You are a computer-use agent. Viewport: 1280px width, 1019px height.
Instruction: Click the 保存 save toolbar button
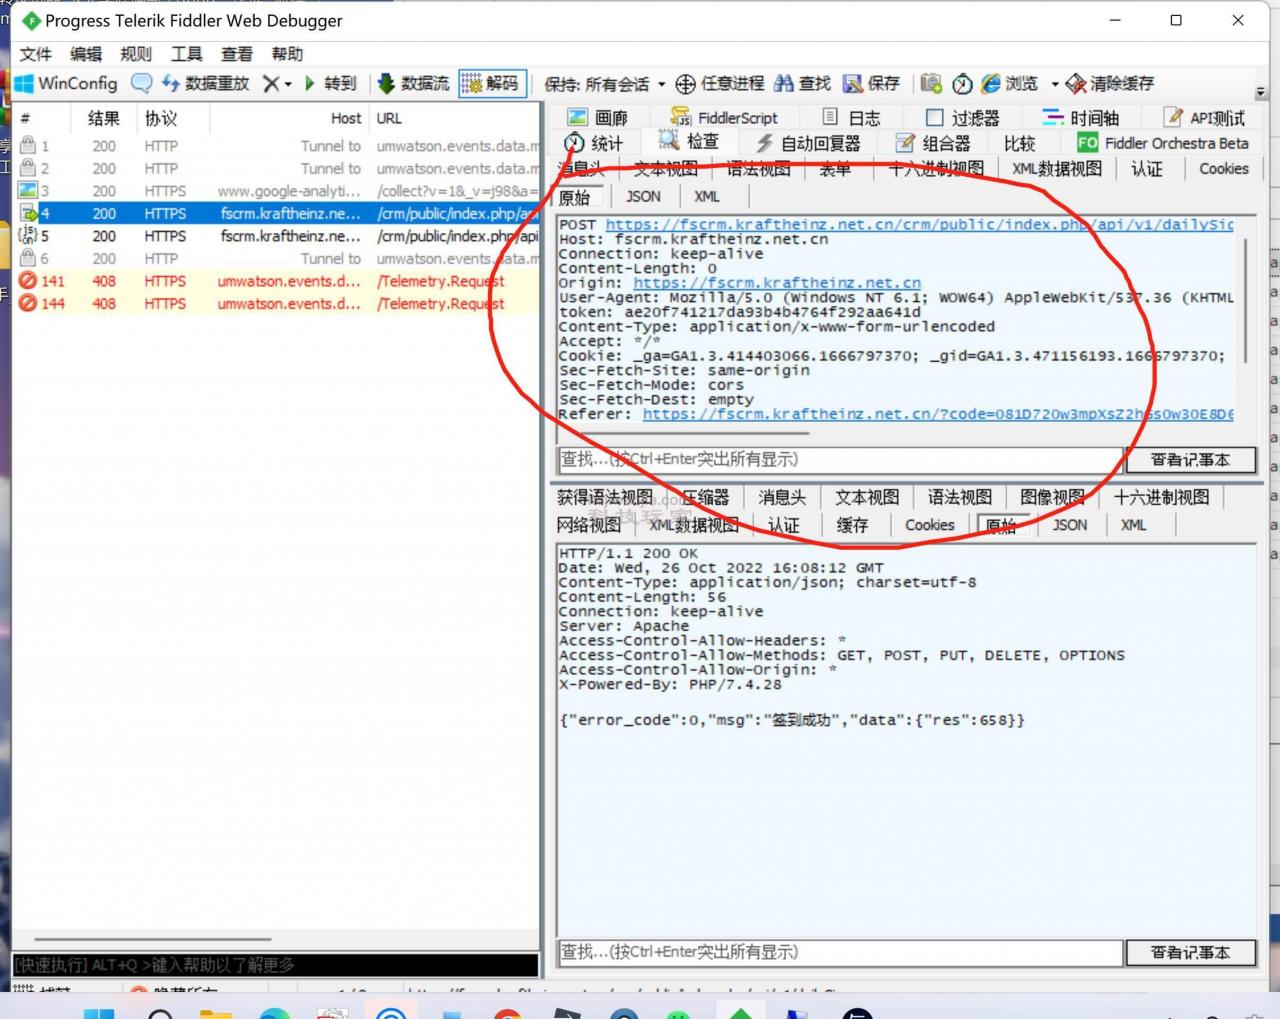pyautogui.click(x=871, y=83)
